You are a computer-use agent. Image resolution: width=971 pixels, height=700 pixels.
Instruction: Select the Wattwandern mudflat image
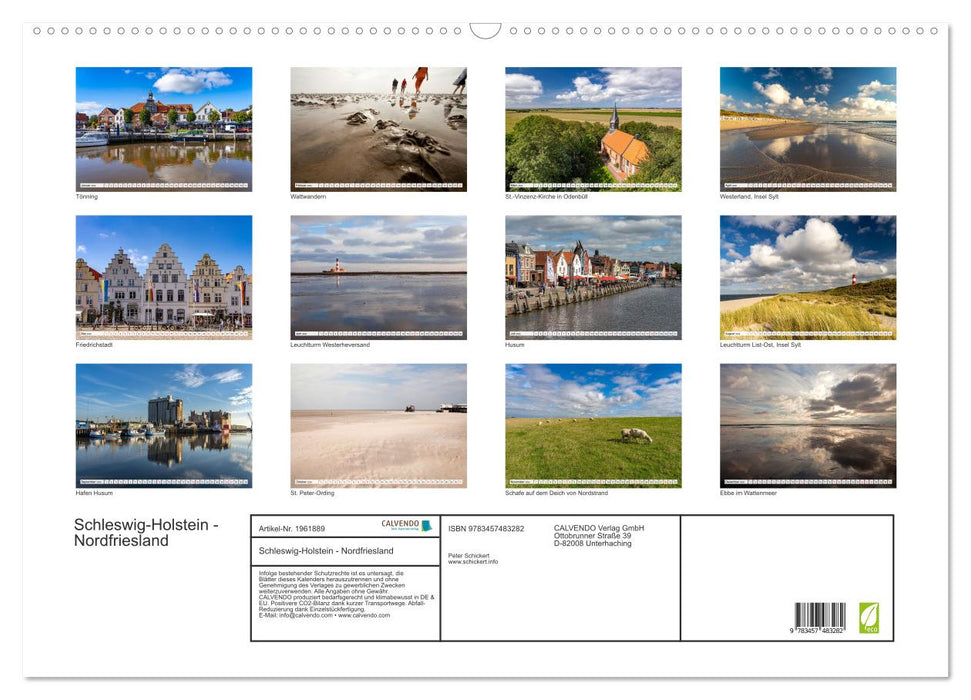pos(378,128)
